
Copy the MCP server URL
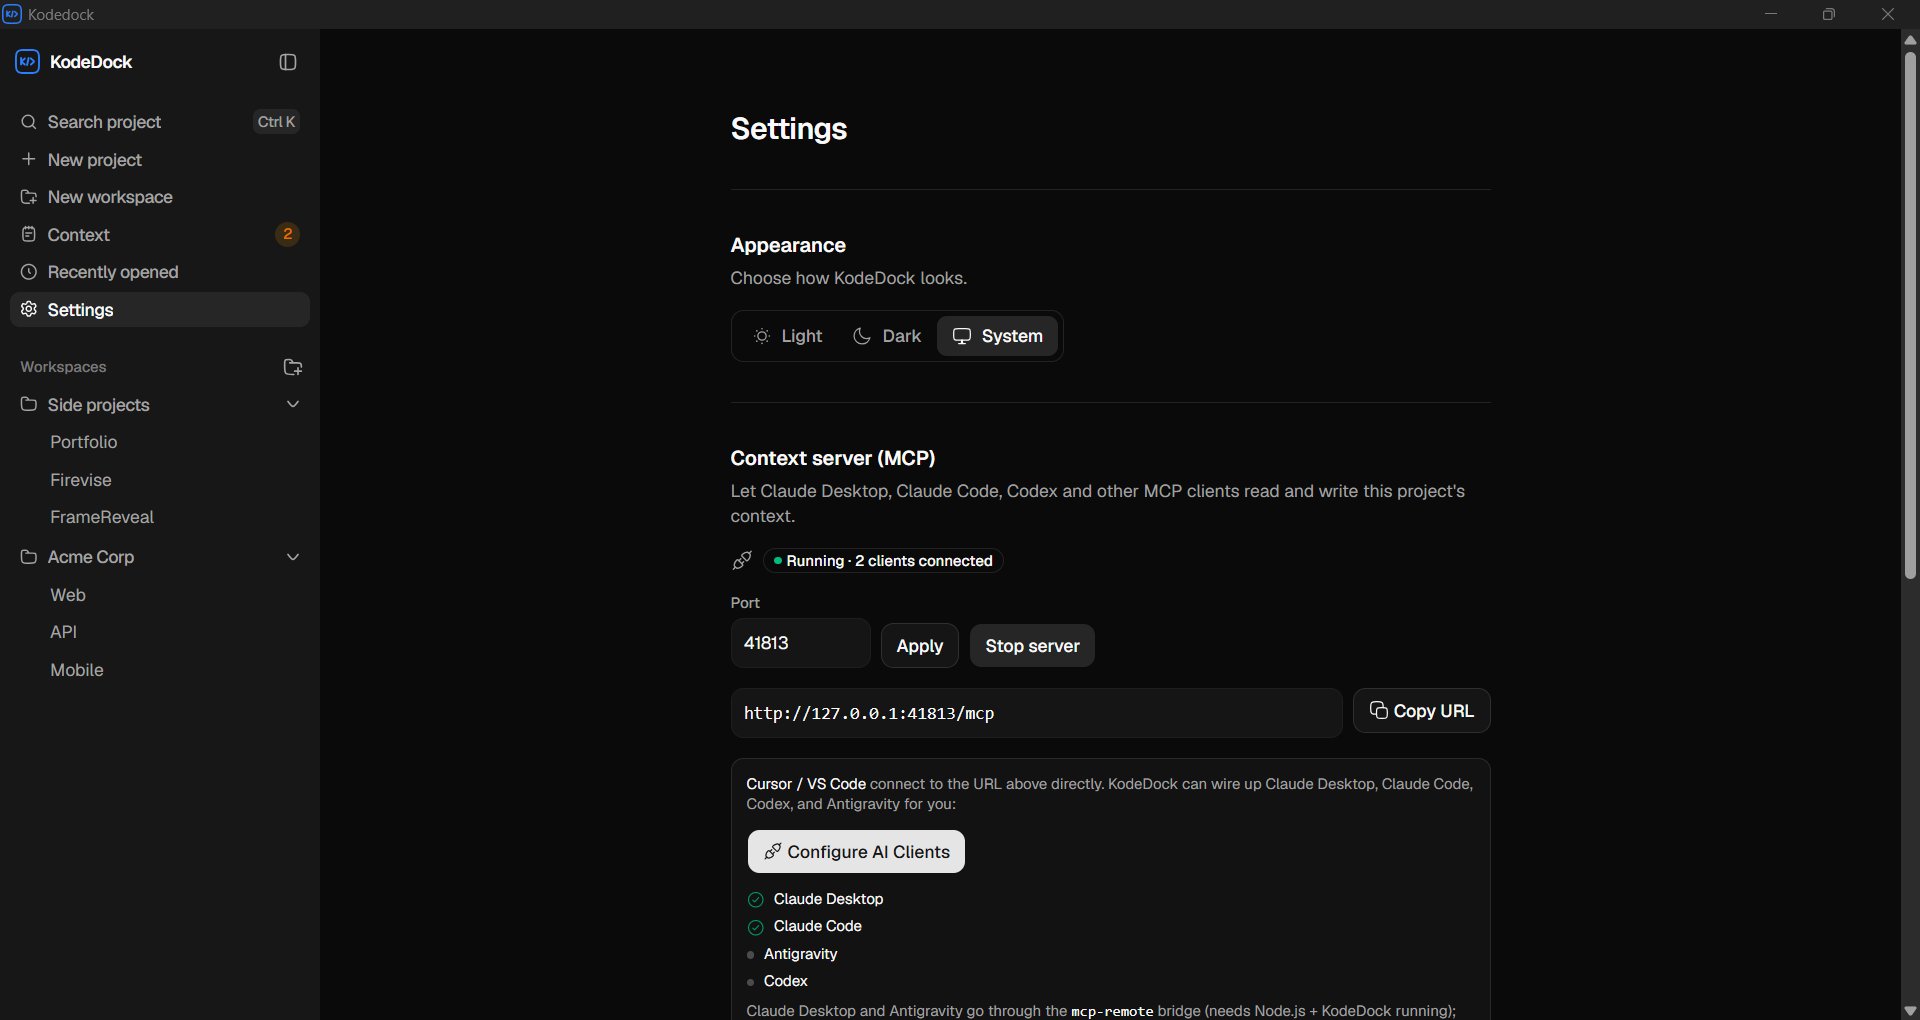[x=1421, y=711]
